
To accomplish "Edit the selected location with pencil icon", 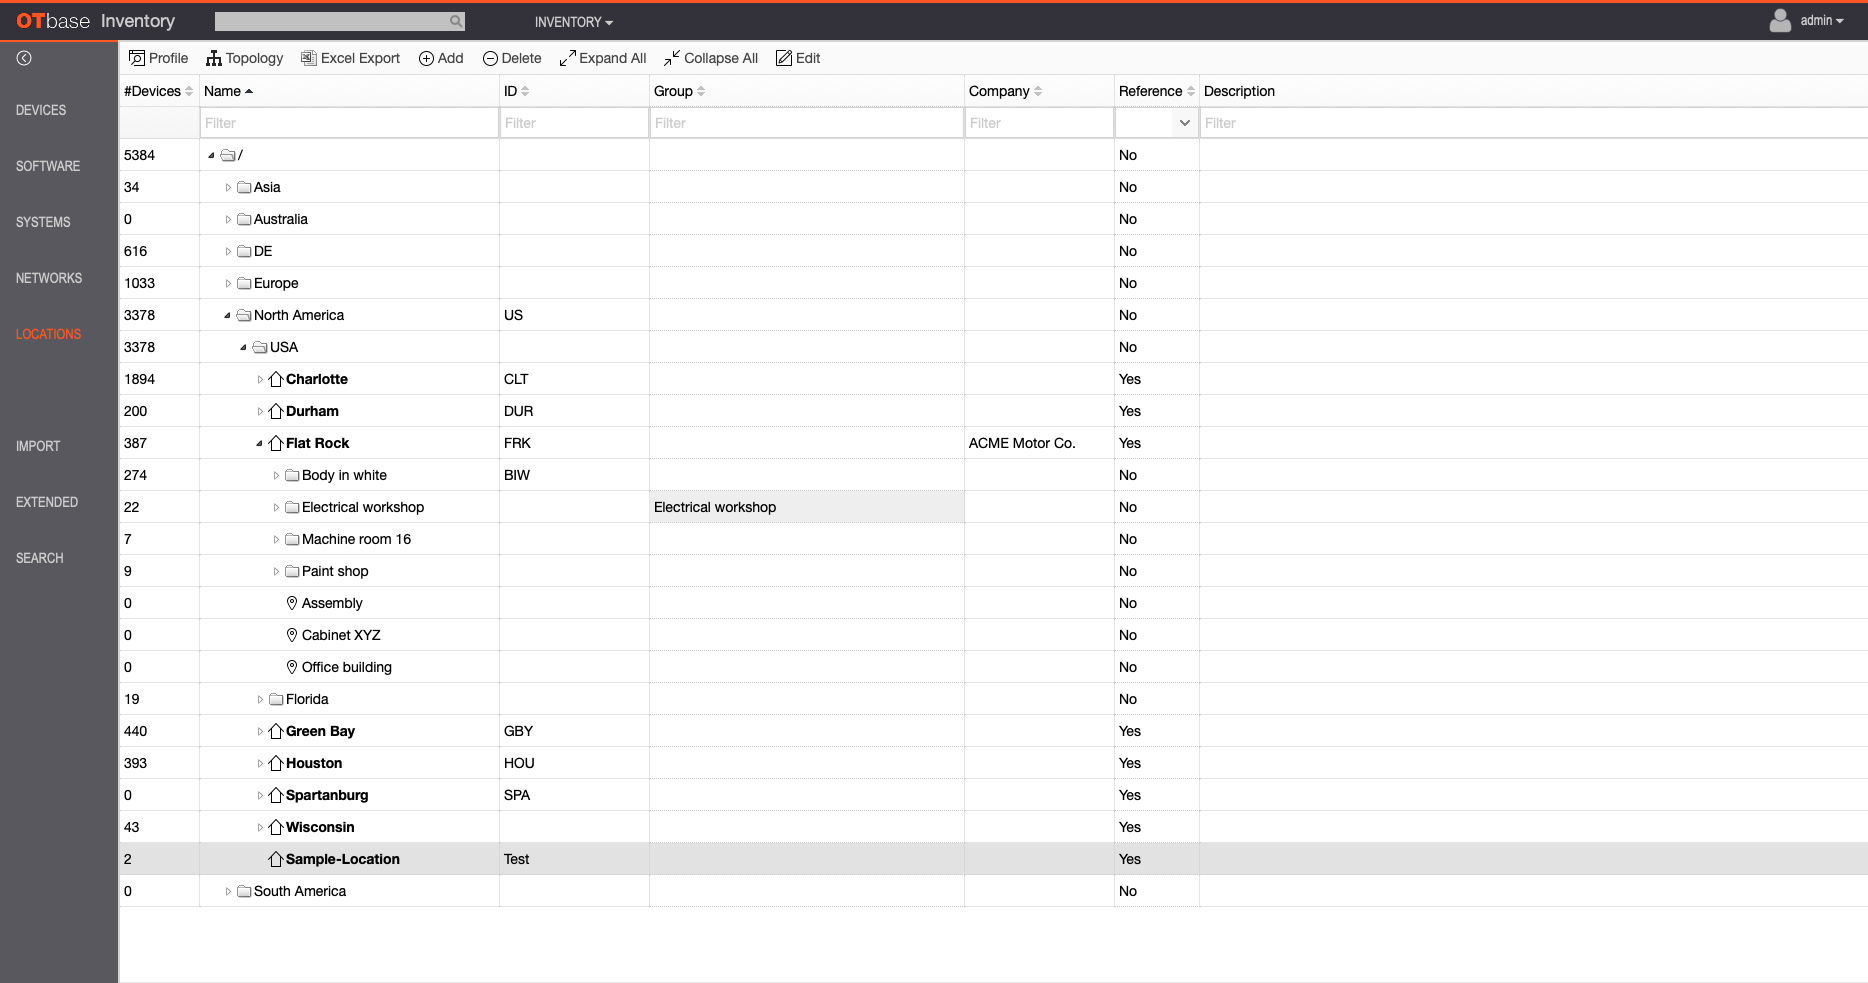I will click(784, 58).
